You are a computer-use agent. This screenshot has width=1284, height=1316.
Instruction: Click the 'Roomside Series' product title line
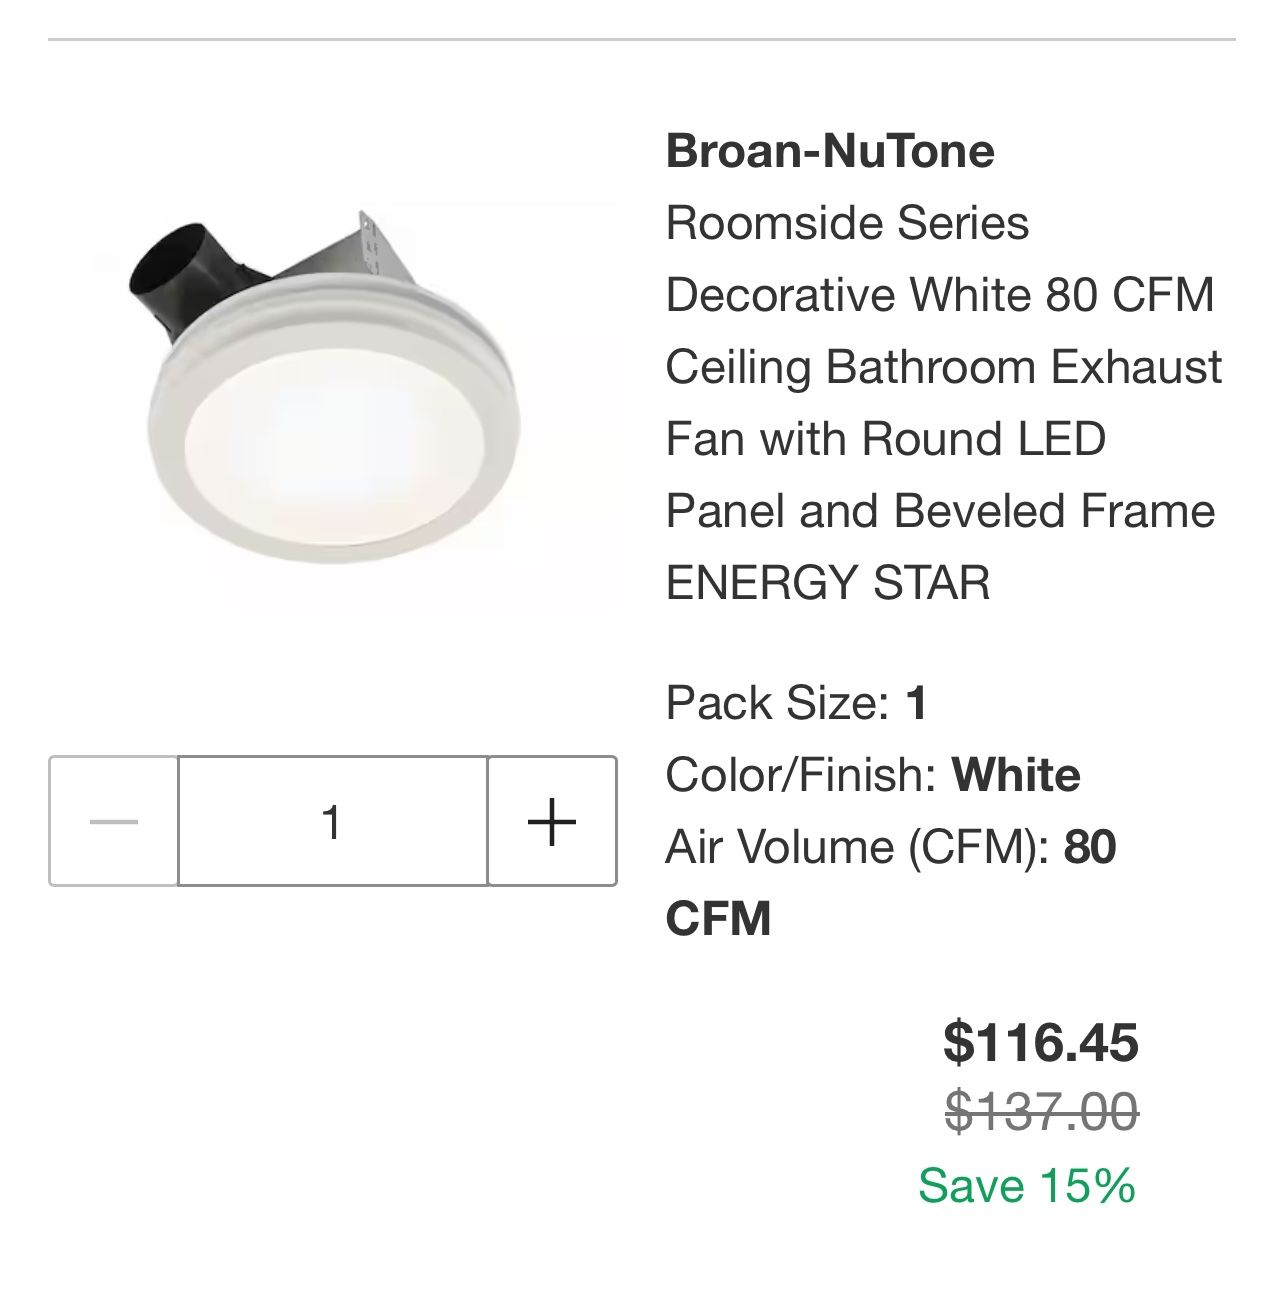(847, 223)
